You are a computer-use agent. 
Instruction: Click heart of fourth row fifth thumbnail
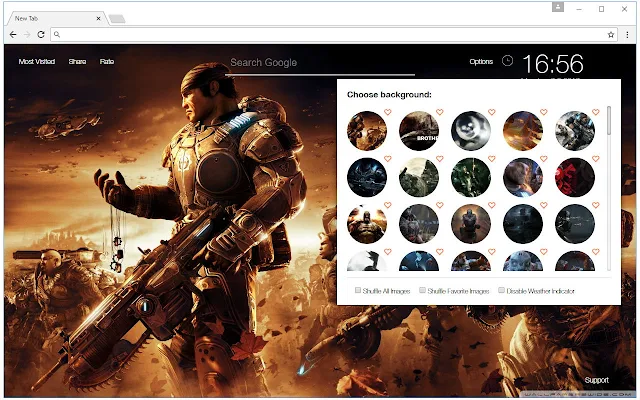596,252
